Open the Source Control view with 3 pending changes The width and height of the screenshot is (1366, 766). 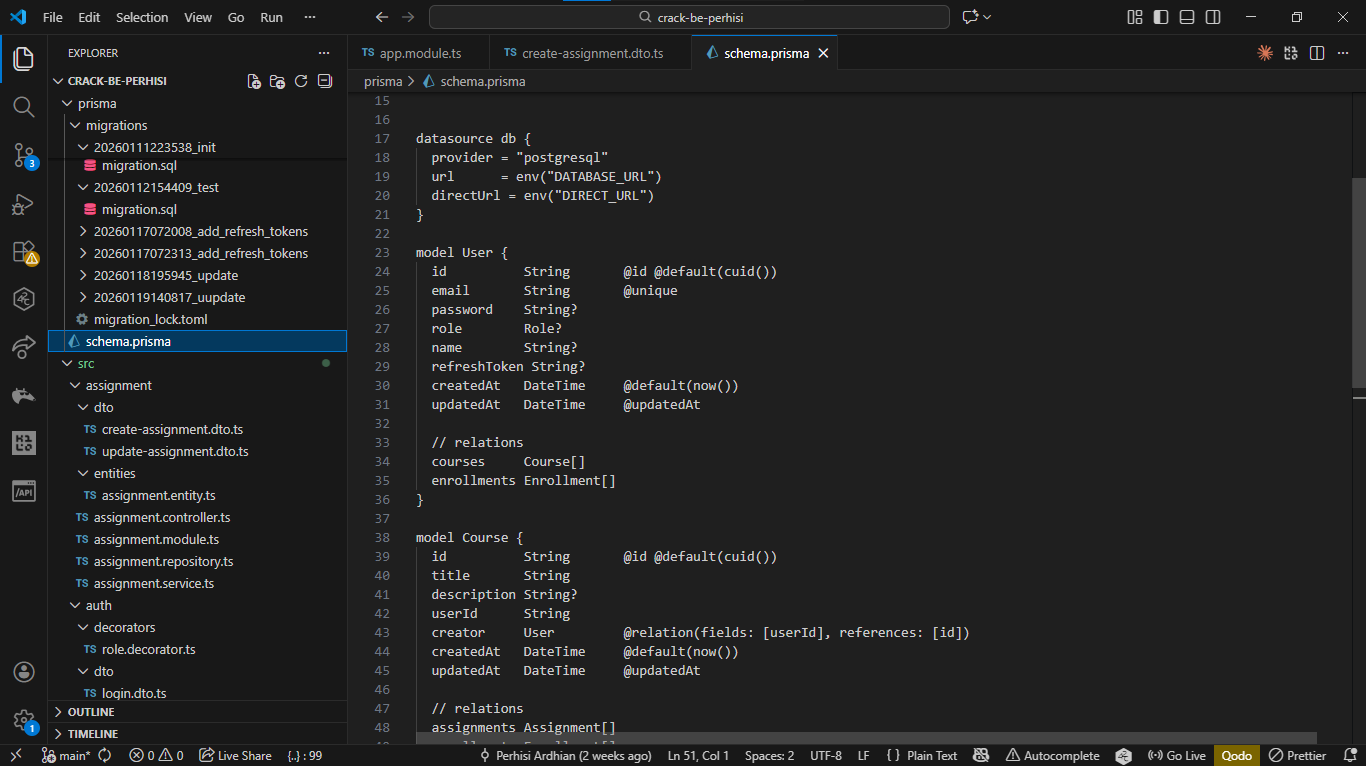[x=23, y=155]
